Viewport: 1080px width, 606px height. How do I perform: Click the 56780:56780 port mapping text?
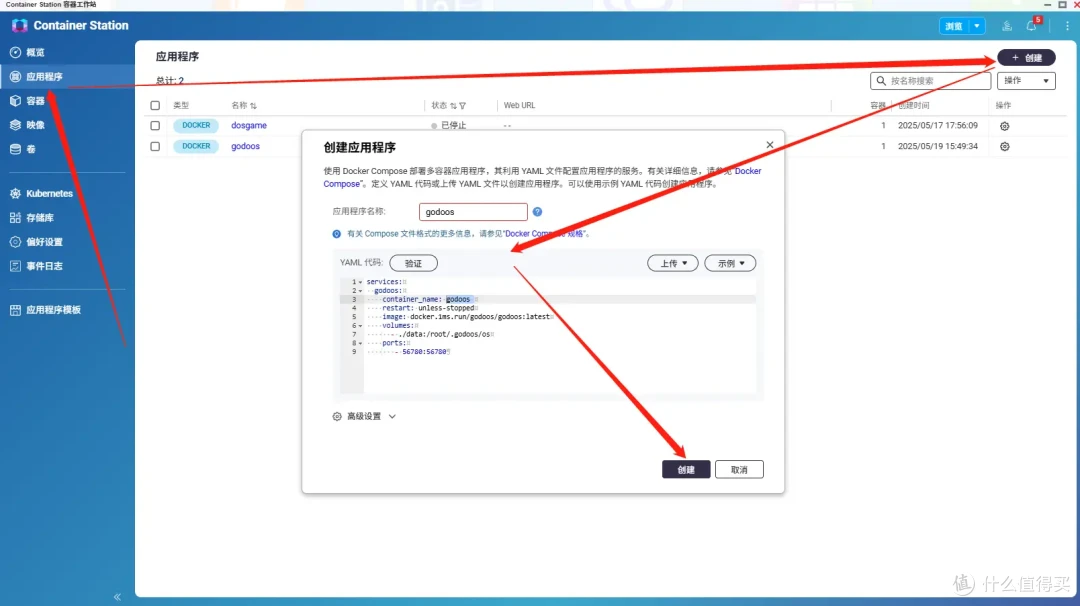click(424, 352)
